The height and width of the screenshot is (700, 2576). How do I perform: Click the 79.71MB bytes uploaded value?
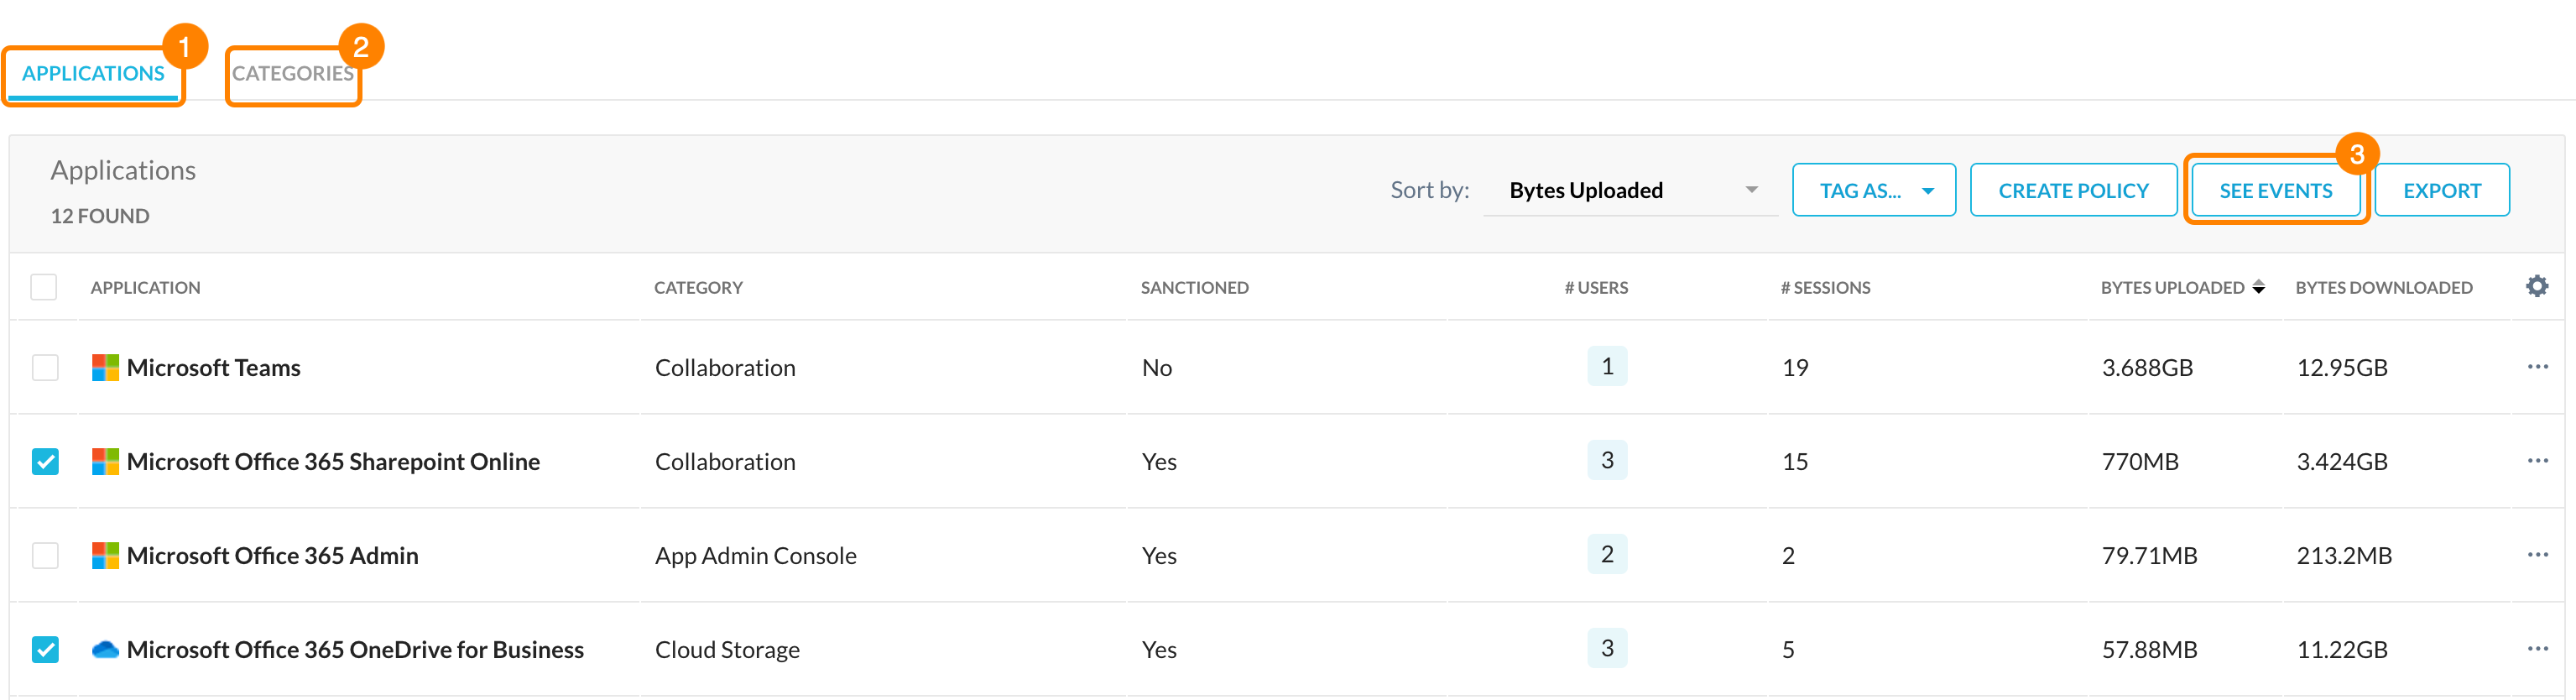click(2149, 556)
